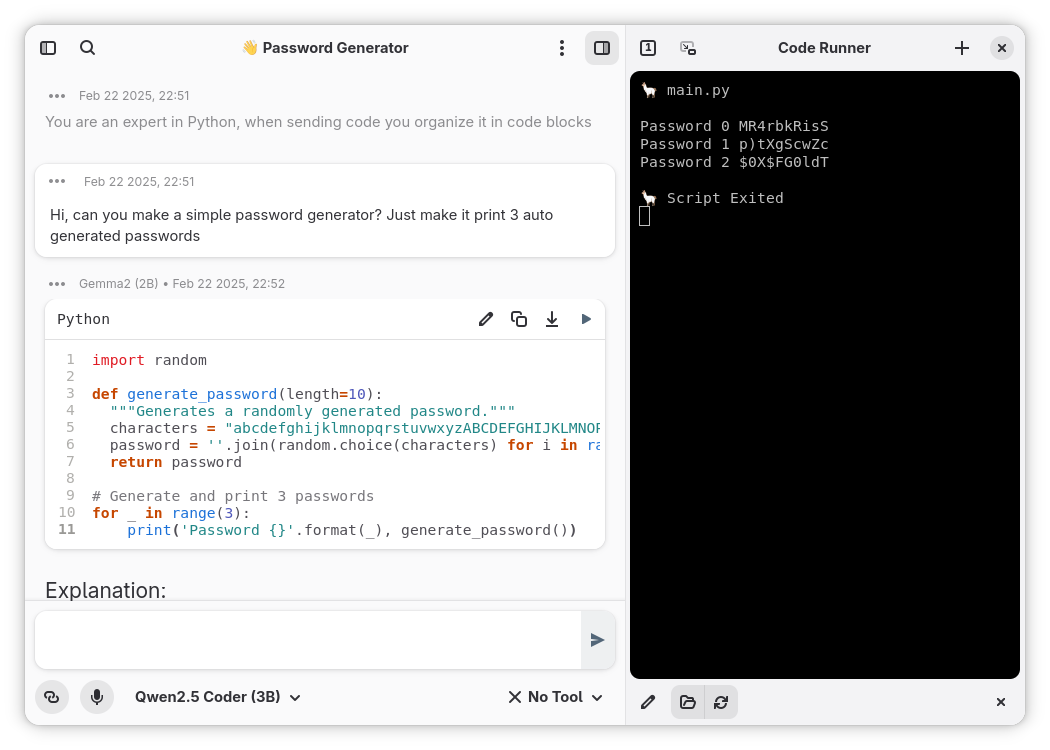Click the Python language label of code block

click(x=83, y=319)
